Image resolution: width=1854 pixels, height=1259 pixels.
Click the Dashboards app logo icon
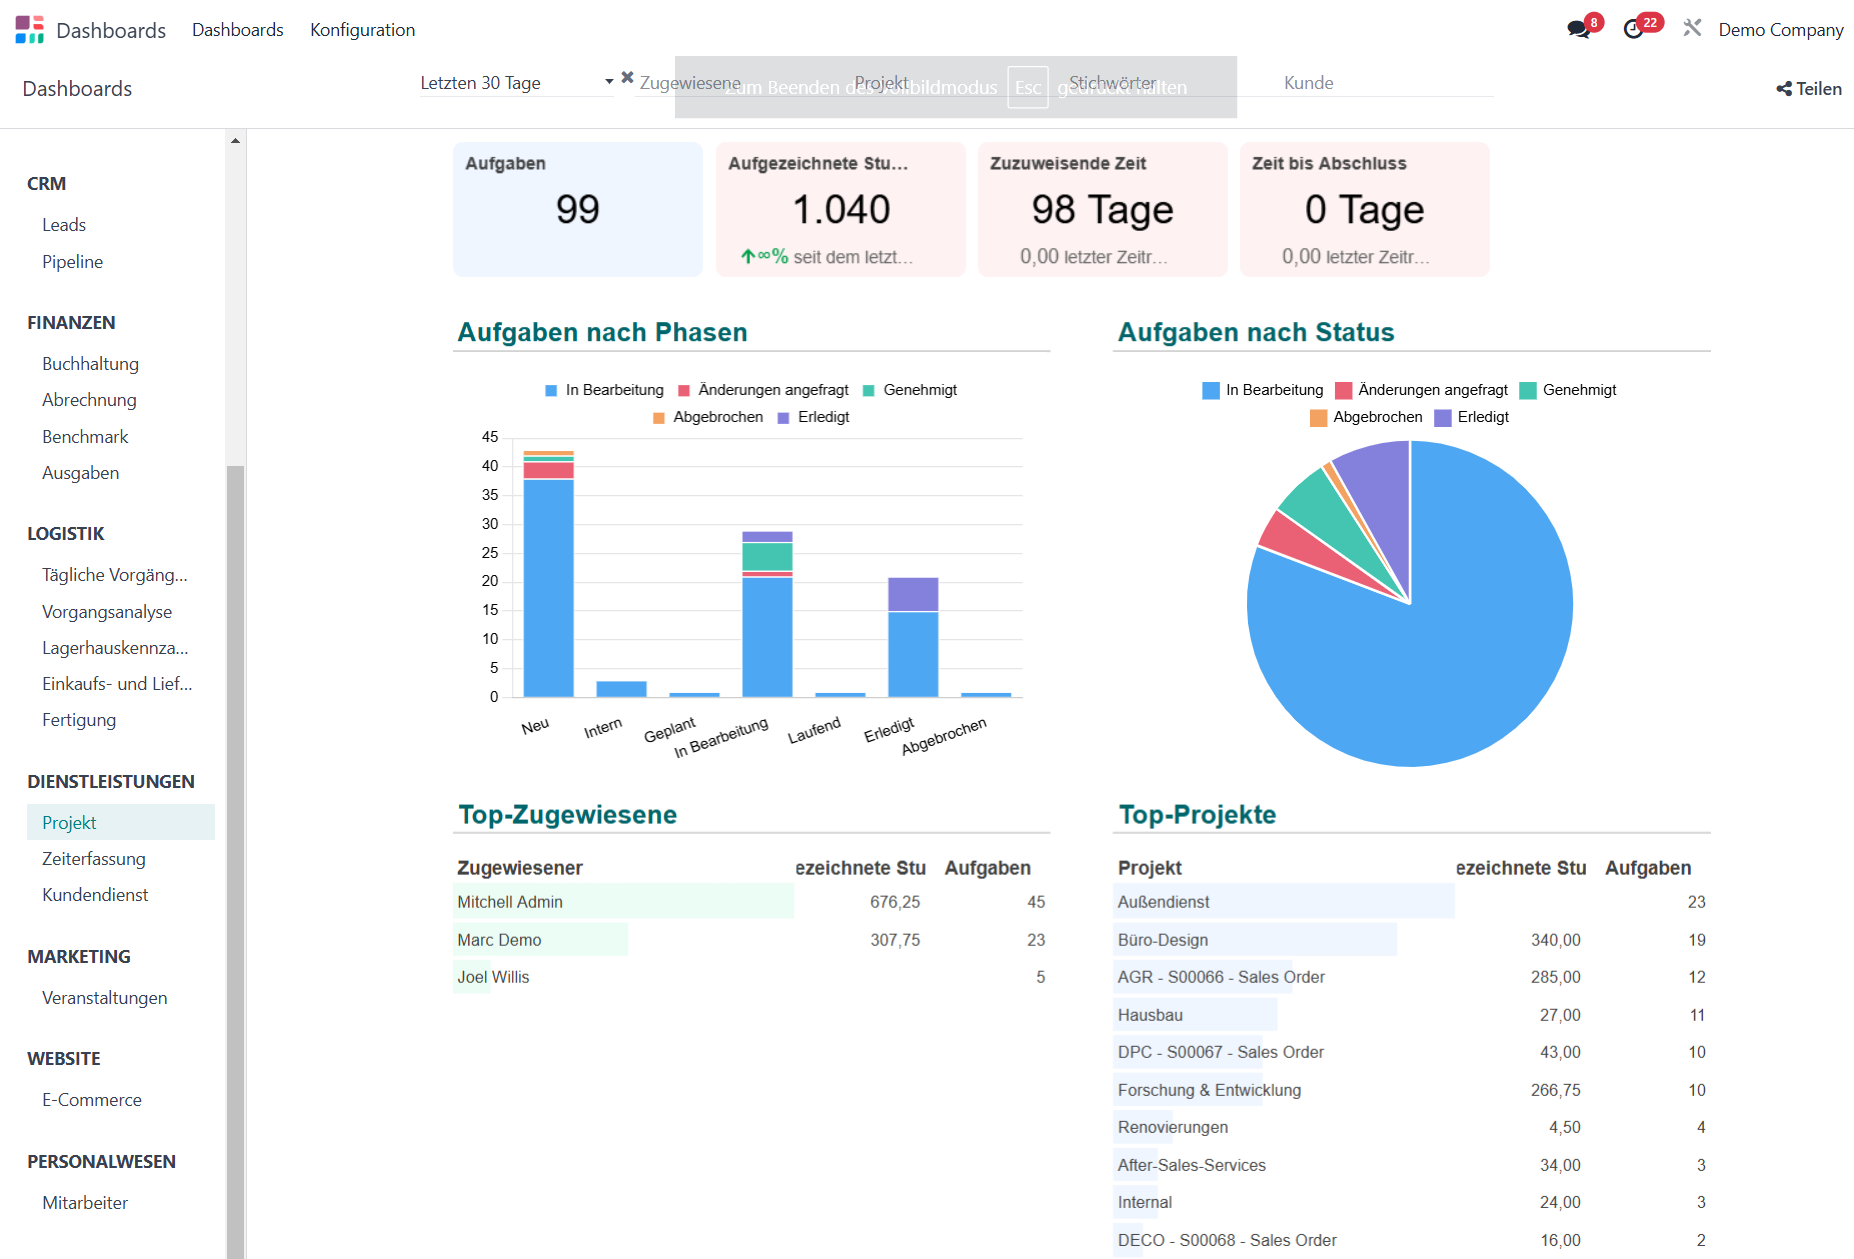click(x=29, y=29)
